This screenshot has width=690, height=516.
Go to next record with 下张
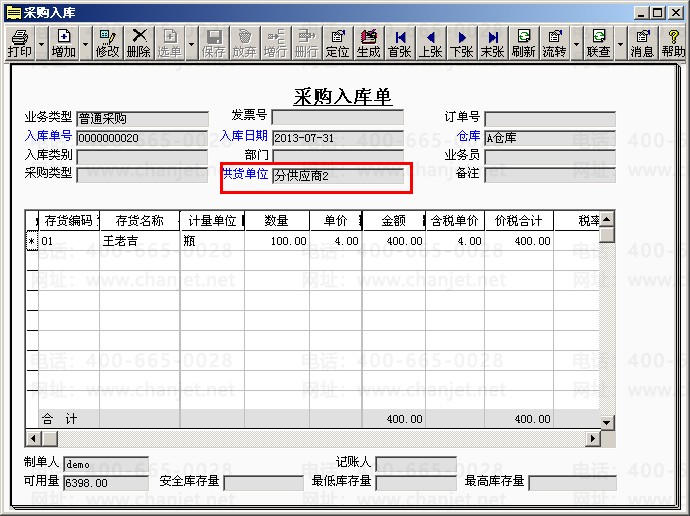(461, 43)
